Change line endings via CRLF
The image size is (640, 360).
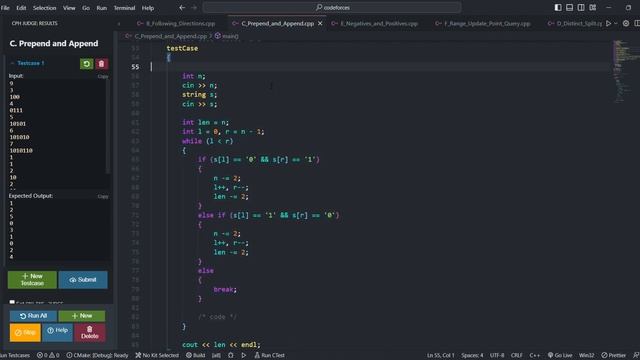(x=517, y=355)
